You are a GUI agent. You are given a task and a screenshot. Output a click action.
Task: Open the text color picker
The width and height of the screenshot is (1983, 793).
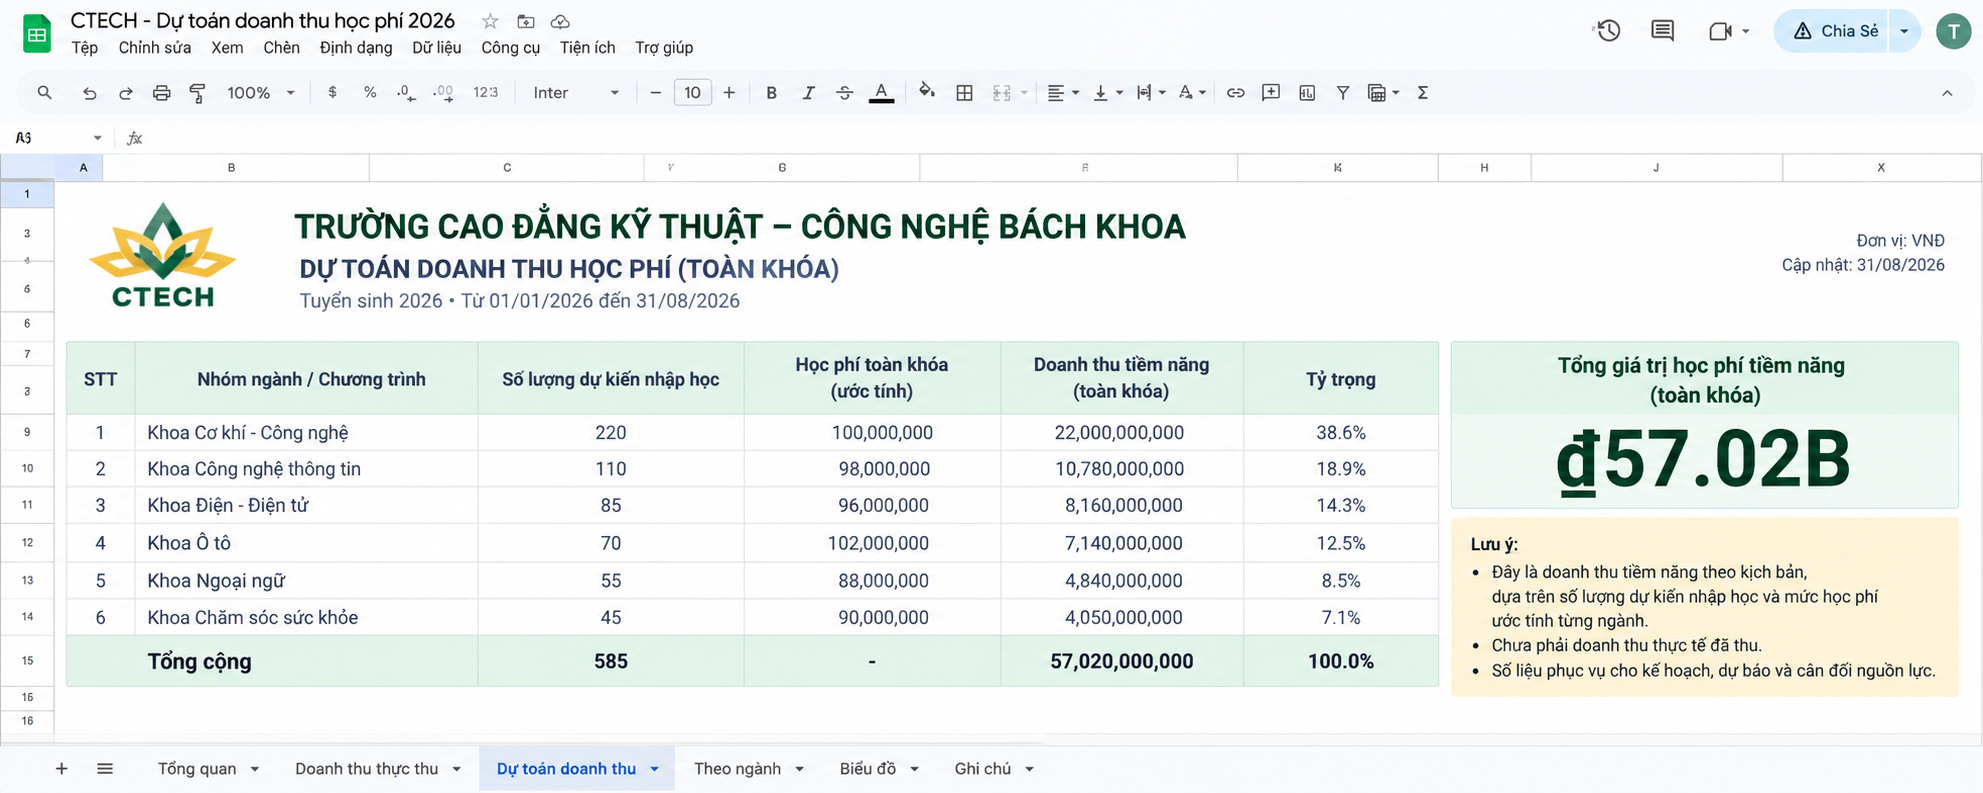881,93
